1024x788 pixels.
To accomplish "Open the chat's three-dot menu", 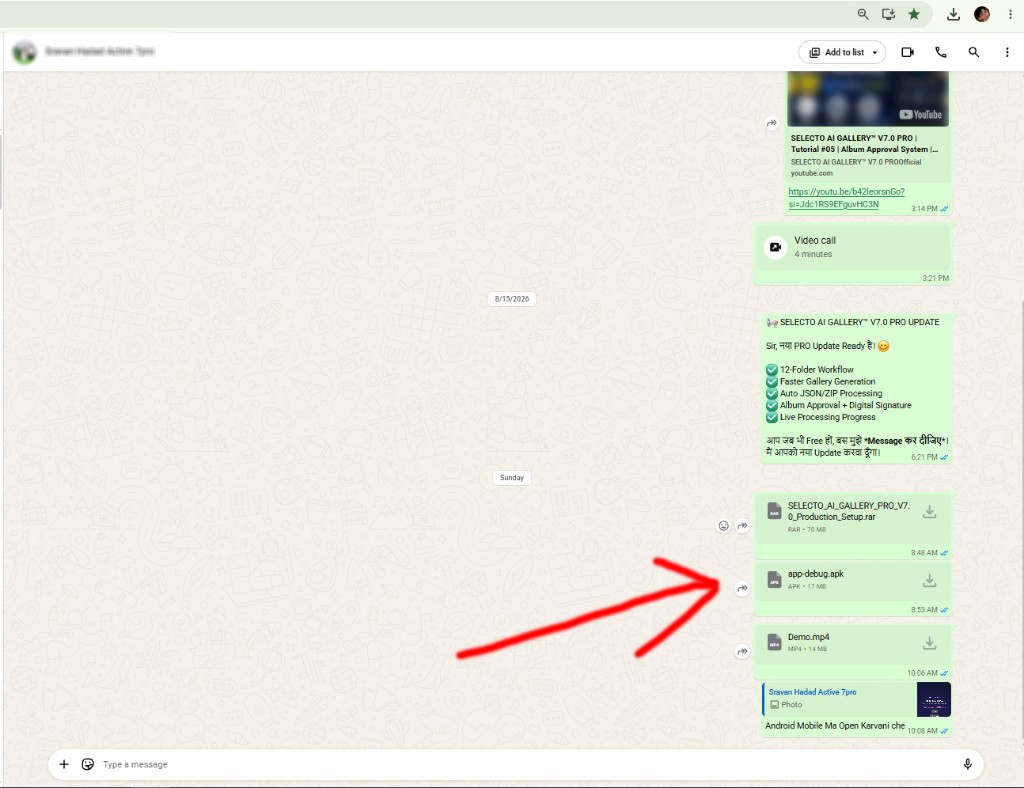I will pos(1006,52).
